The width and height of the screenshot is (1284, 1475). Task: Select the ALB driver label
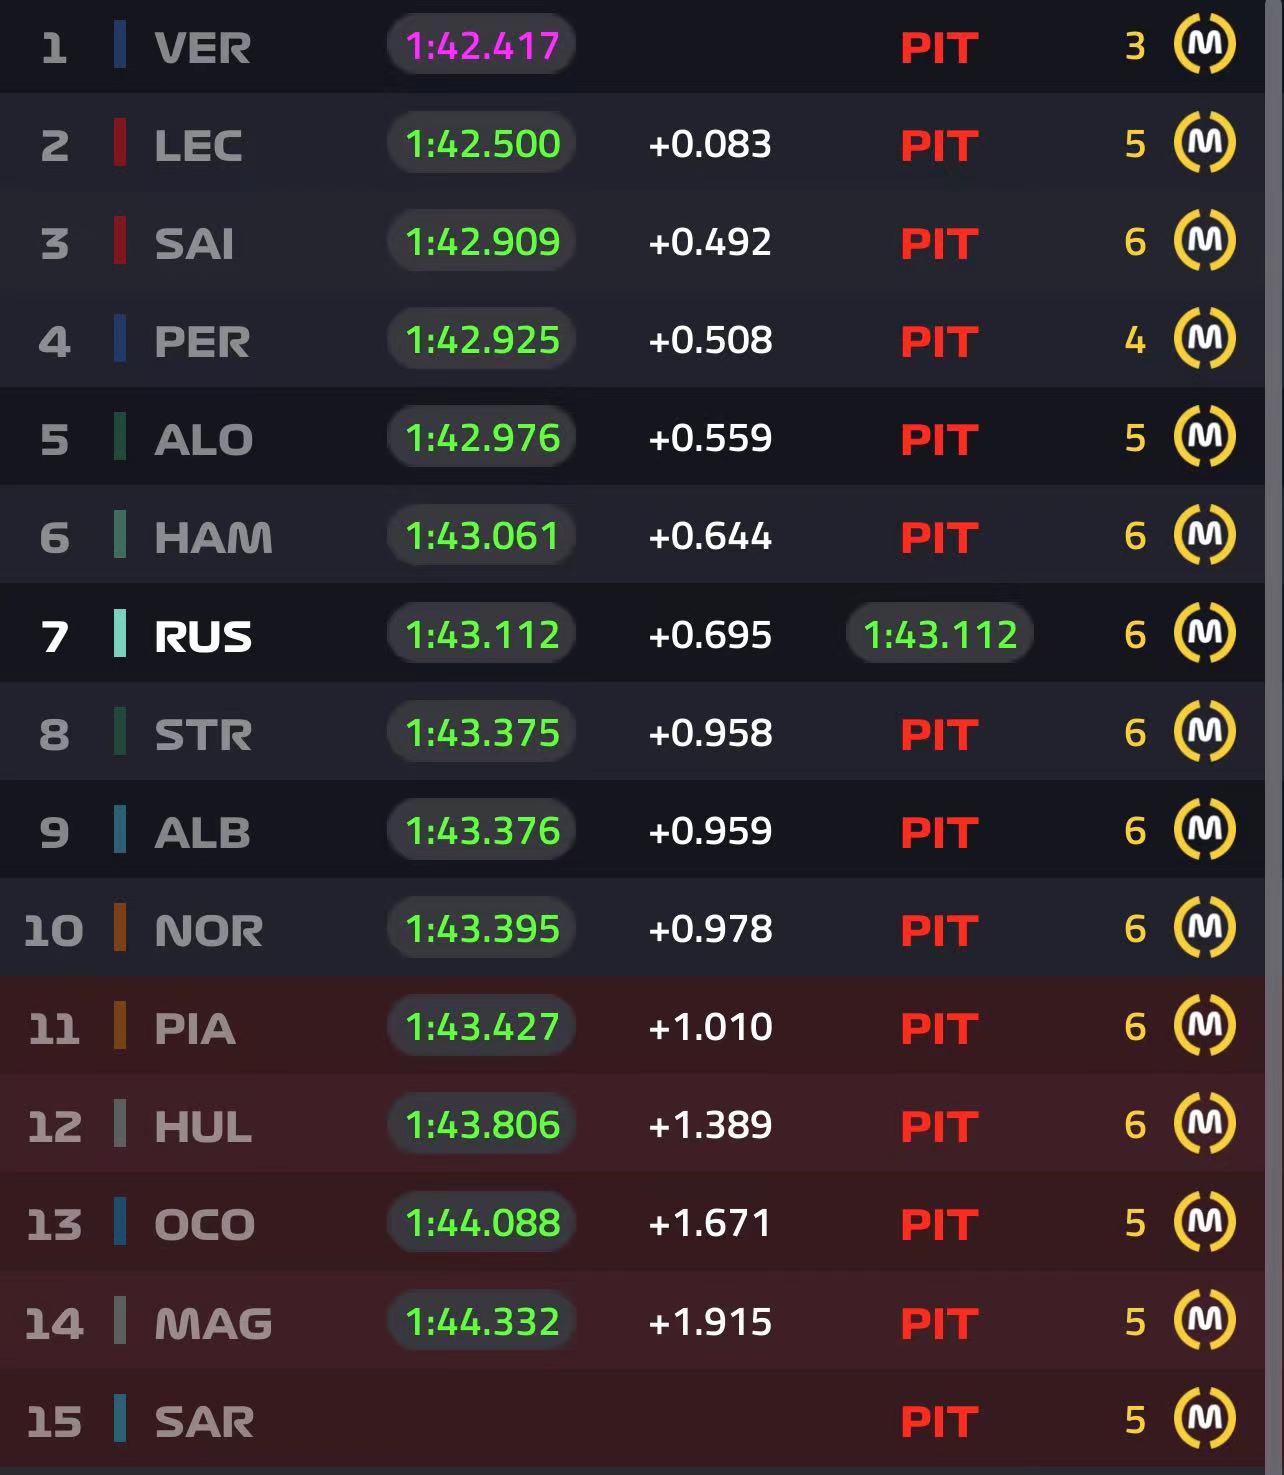[x=203, y=832]
